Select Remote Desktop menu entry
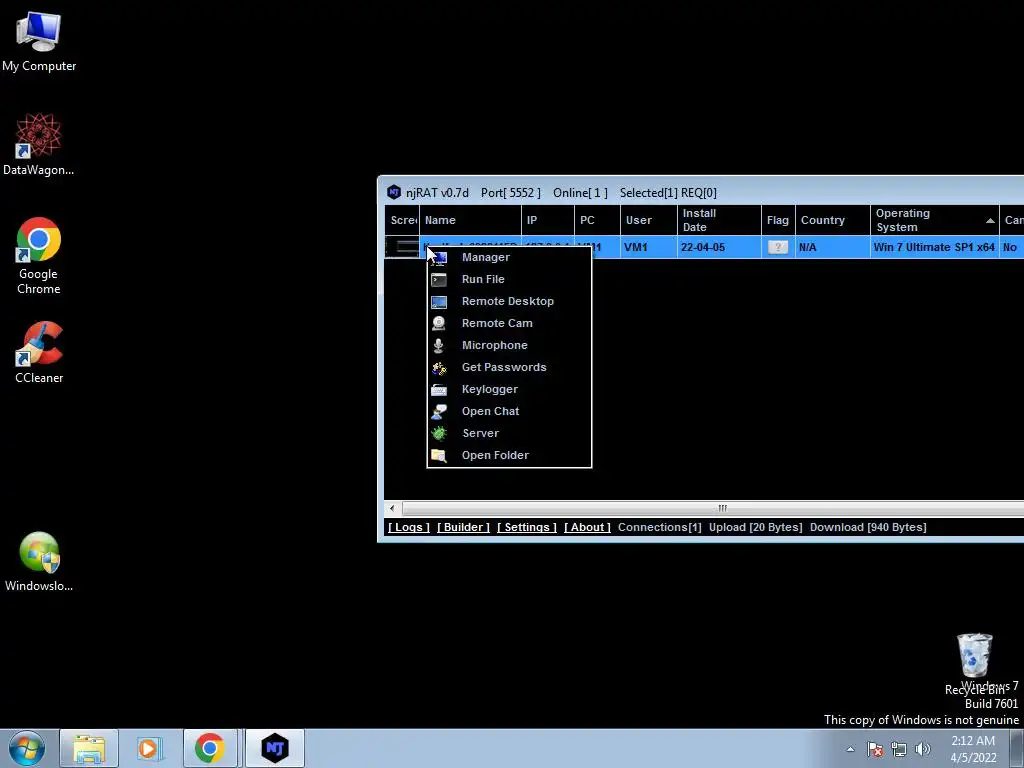 (509, 301)
